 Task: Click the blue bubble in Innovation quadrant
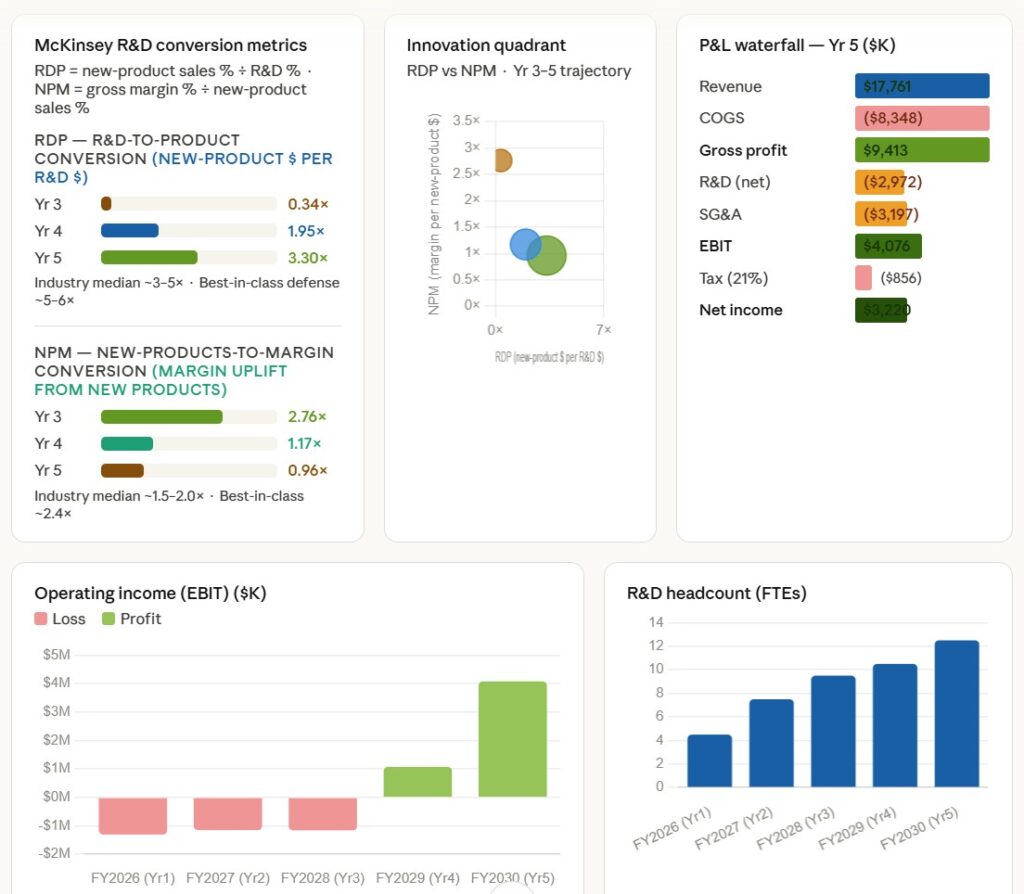click(525, 244)
